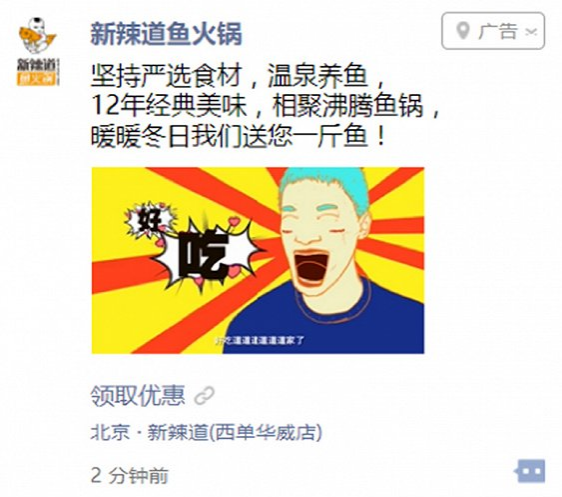Screen dimensions: 562x497
Task: Open the 北京 · 新辣道(西单华威店) location
Action: pos(206,432)
